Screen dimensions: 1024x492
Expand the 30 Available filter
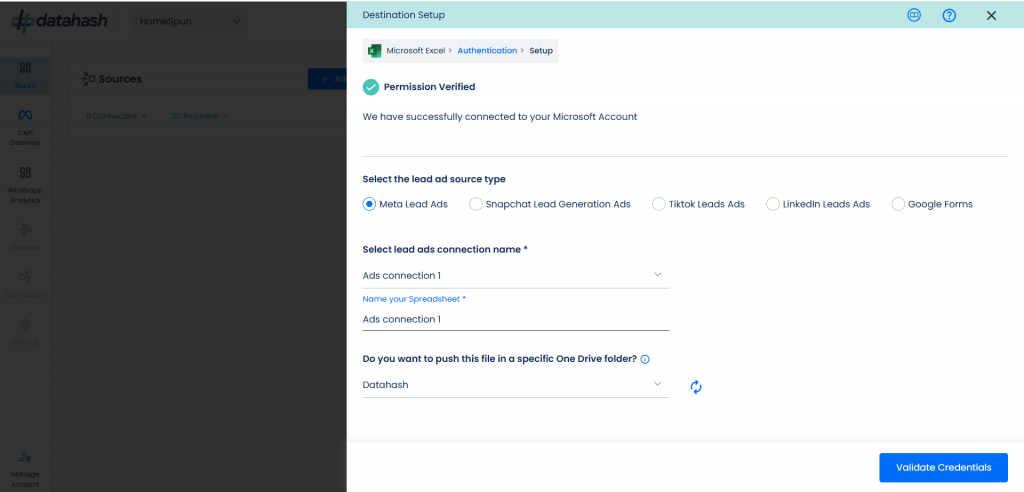tap(200, 116)
